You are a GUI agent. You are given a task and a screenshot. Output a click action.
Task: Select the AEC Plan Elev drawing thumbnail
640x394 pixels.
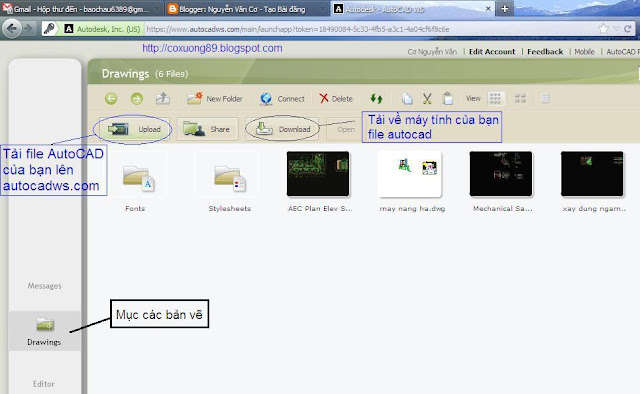coord(318,174)
